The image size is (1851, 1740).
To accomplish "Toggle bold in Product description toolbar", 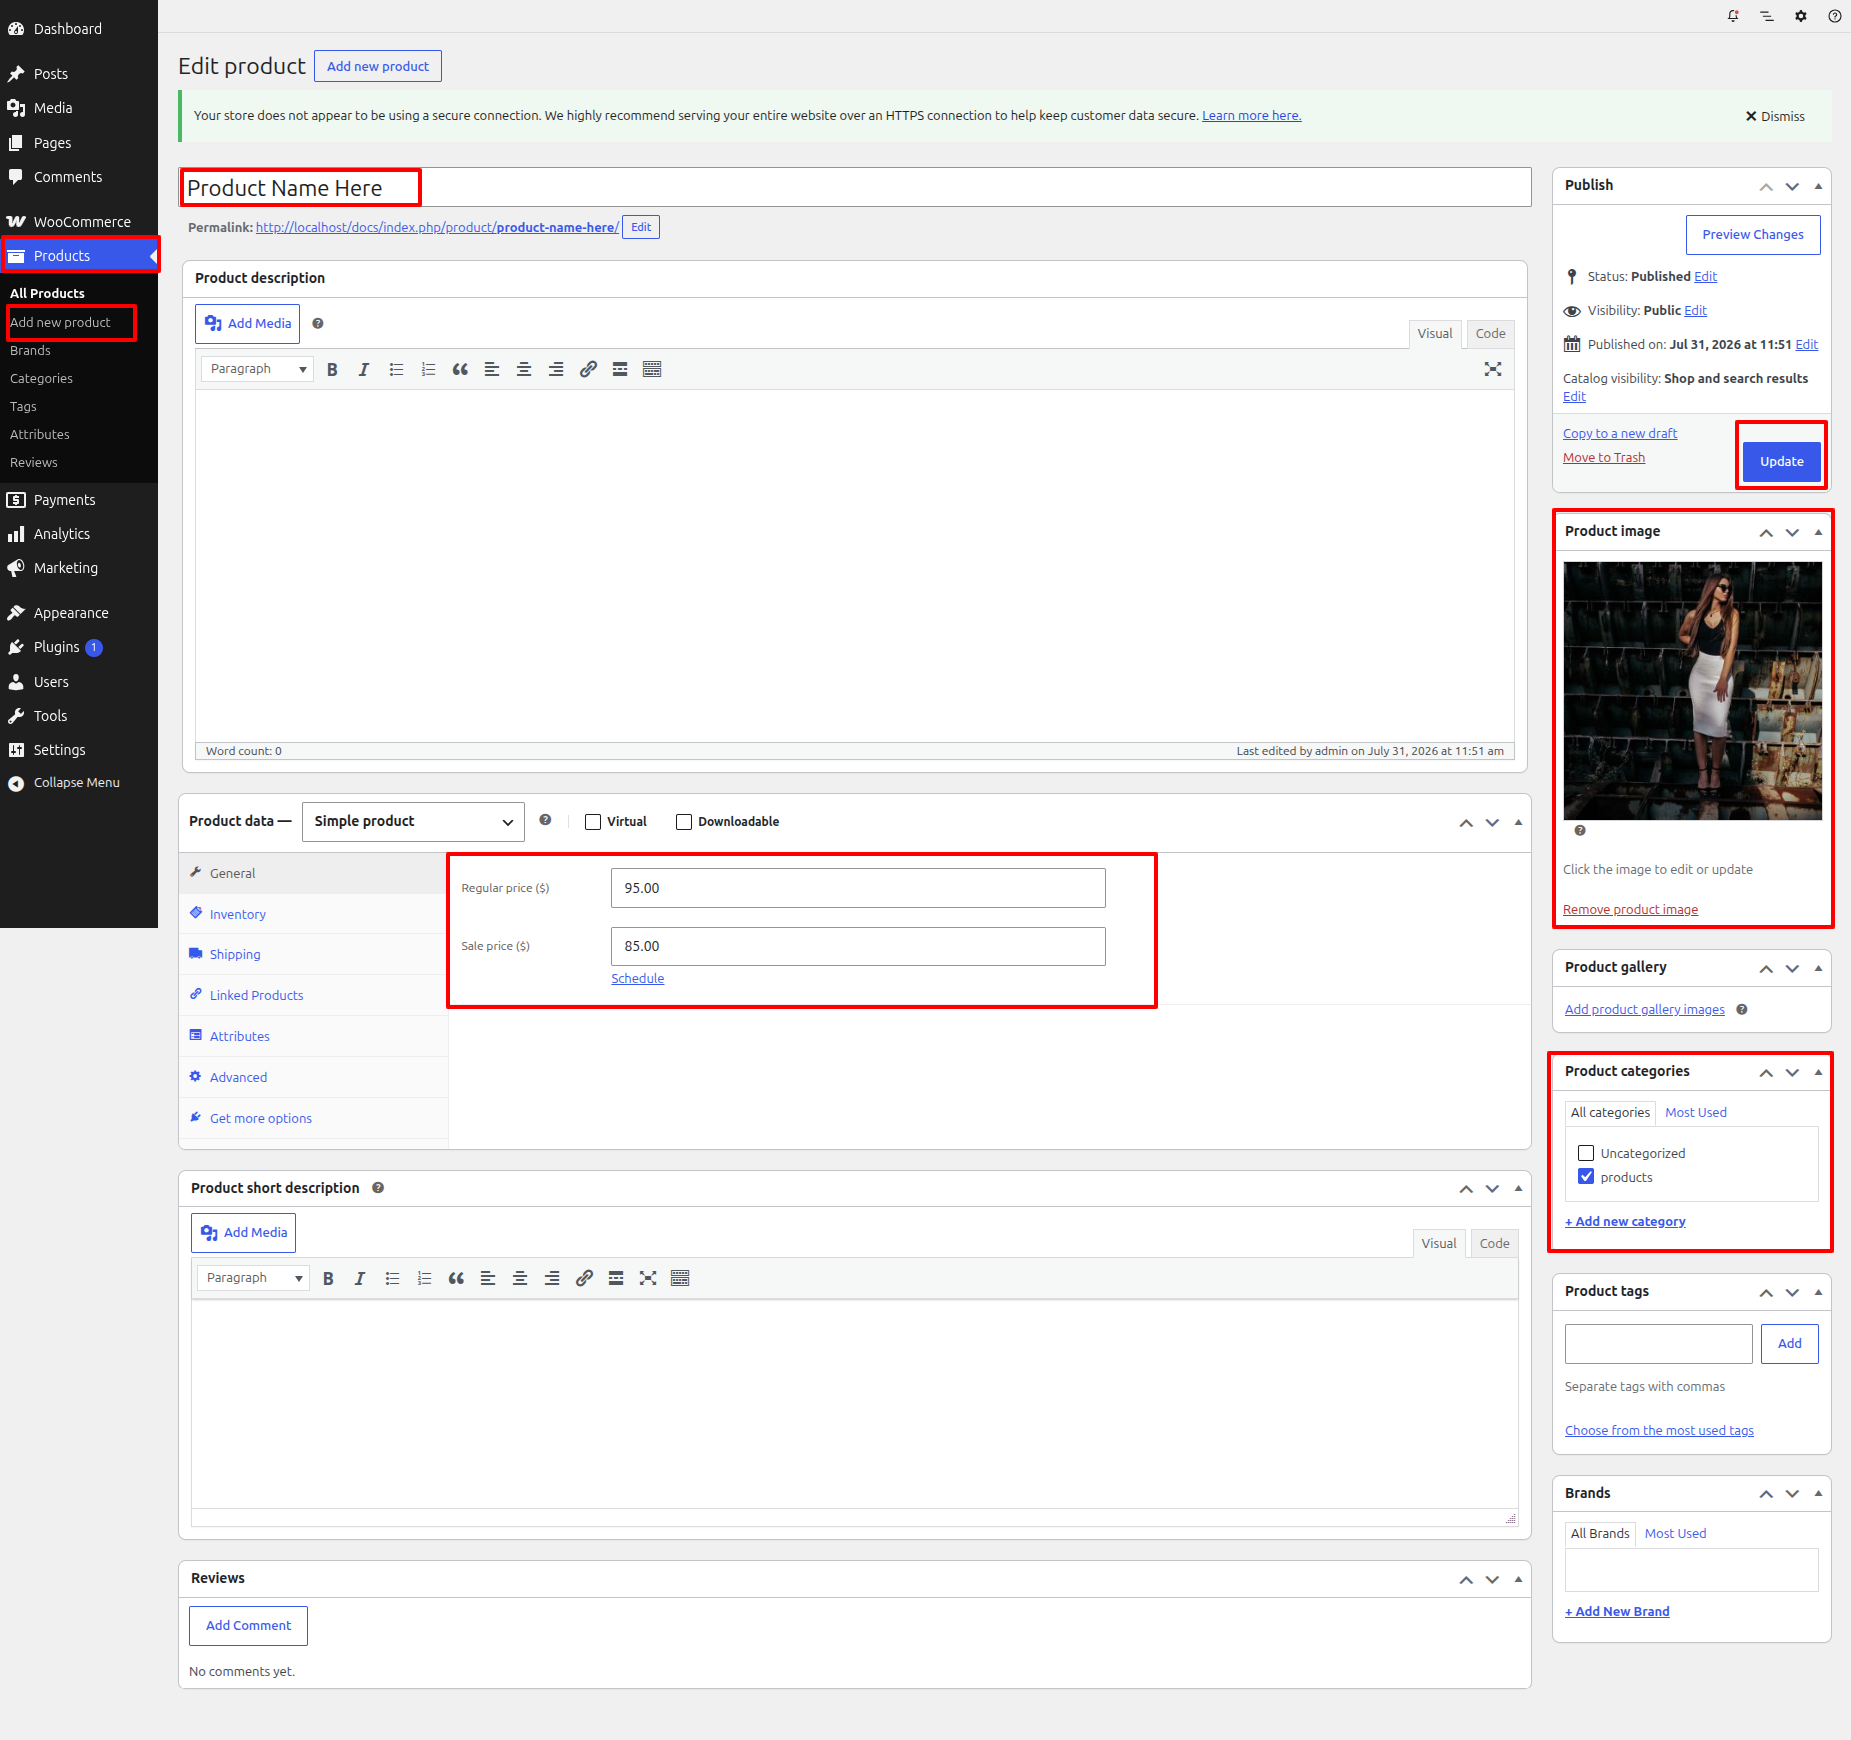I will pyautogui.click(x=332, y=369).
